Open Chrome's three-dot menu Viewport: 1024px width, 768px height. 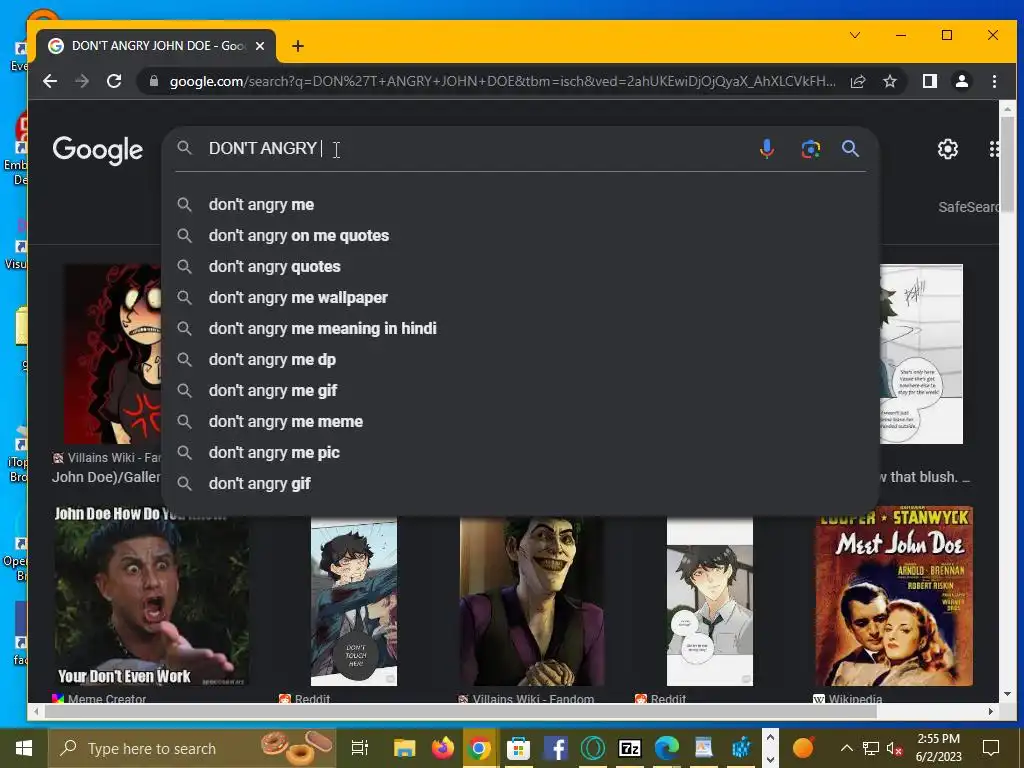tap(994, 81)
